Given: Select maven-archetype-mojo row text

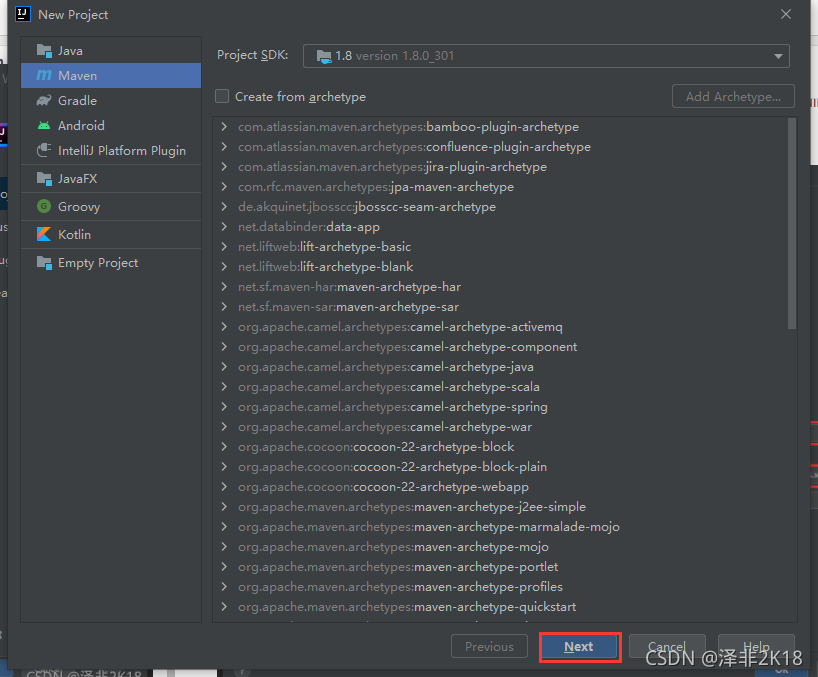Looking at the screenshot, I should 393,547.
